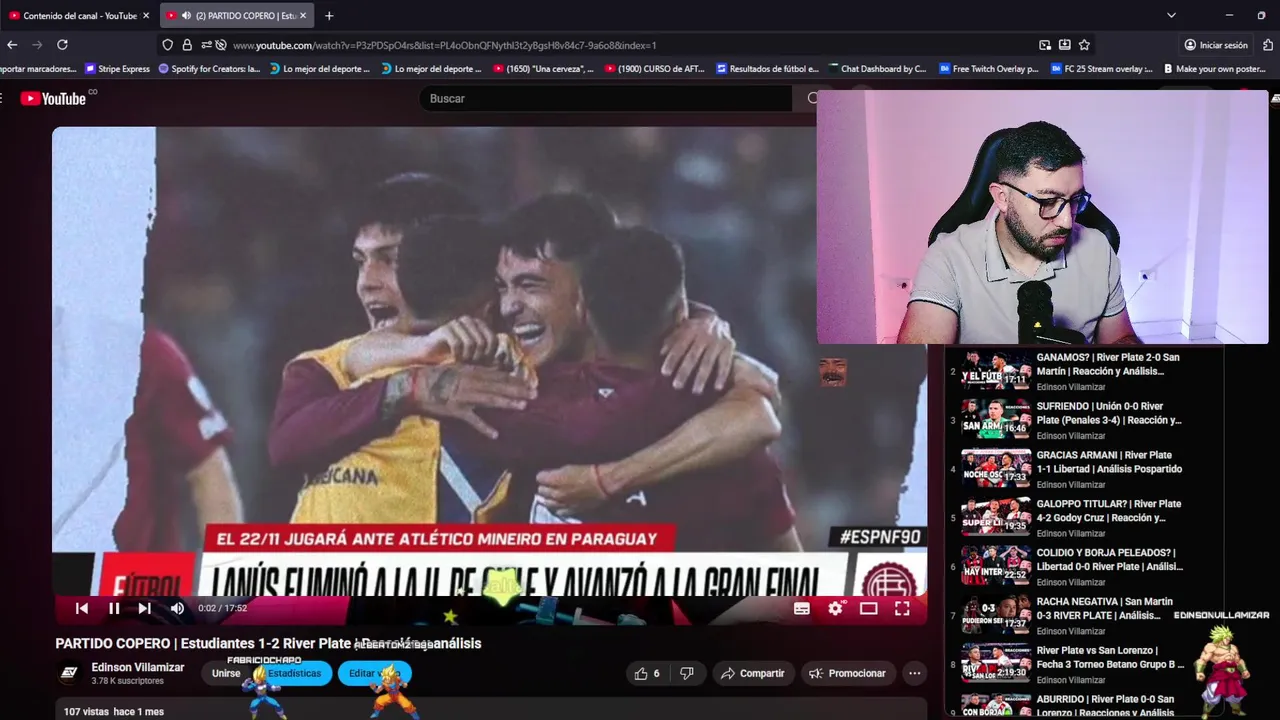Open Chat Dashboard bookmark
This screenshot has height=720, width=1280.
pos(877,69)
